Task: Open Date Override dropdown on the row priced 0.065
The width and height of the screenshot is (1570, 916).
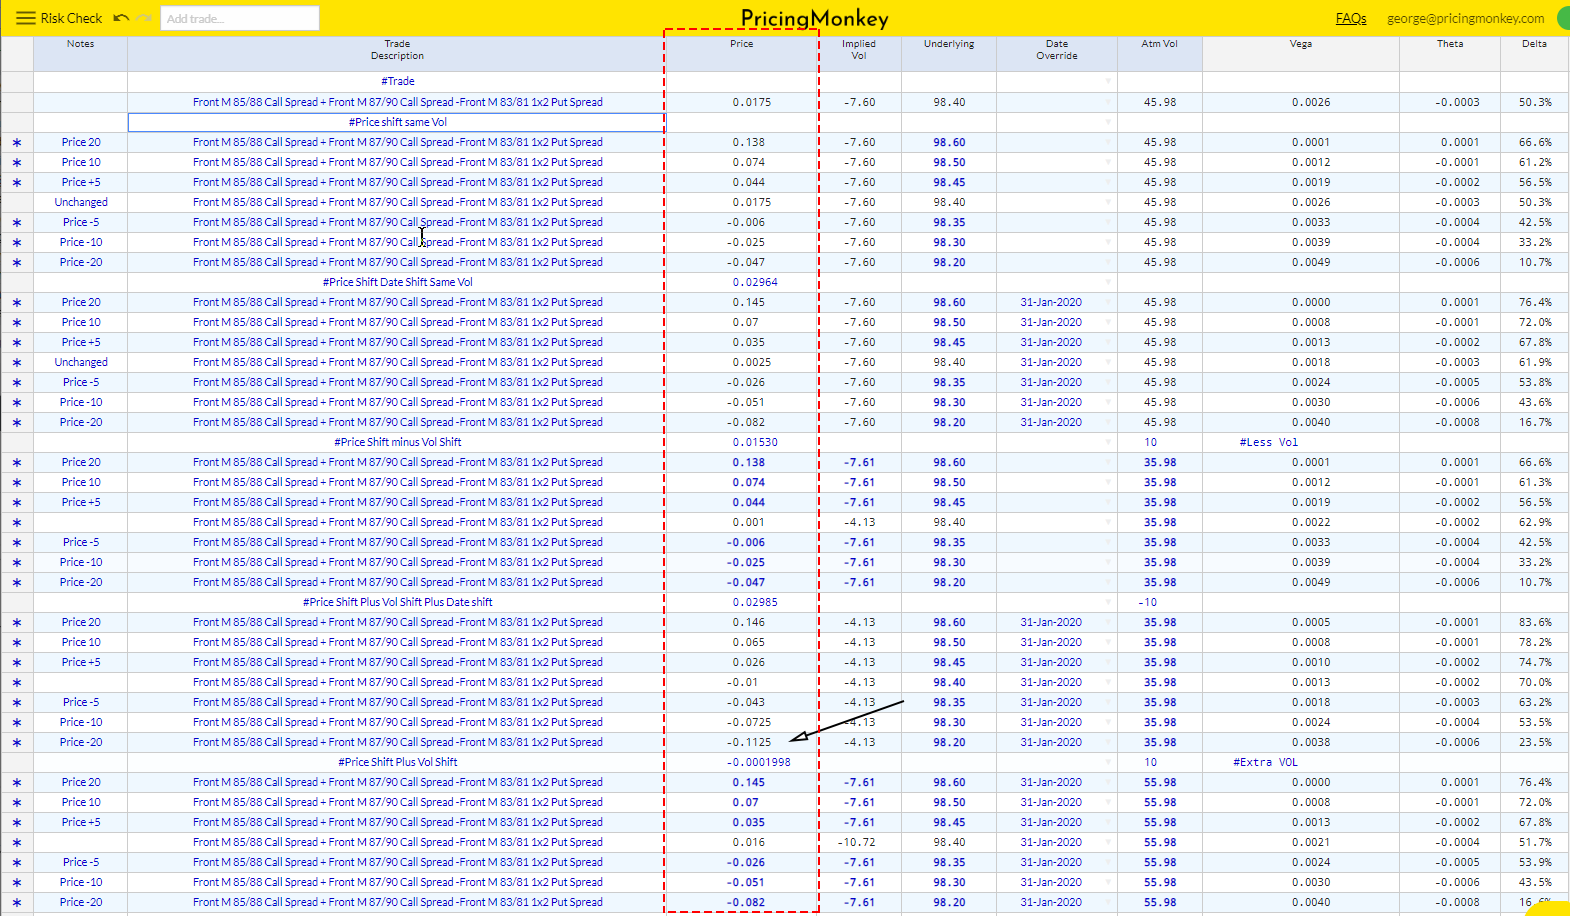Action: tap(1108, 642)
